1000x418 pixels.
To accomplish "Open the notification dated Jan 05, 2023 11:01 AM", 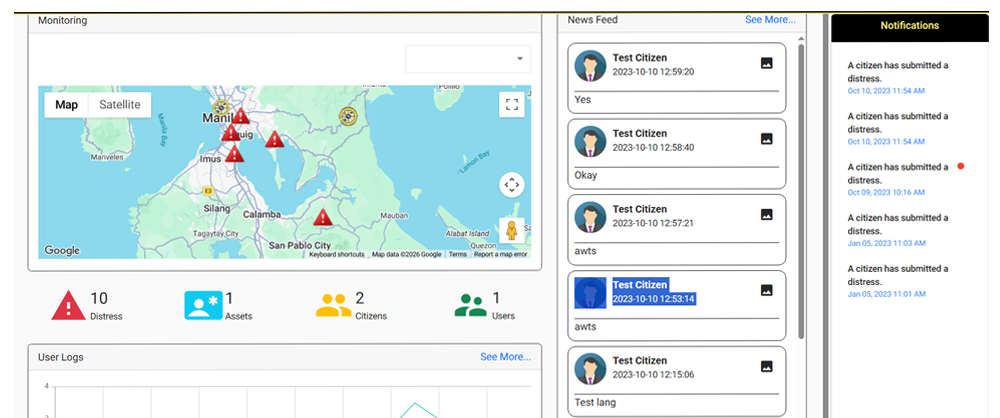I will pos(898,281).
